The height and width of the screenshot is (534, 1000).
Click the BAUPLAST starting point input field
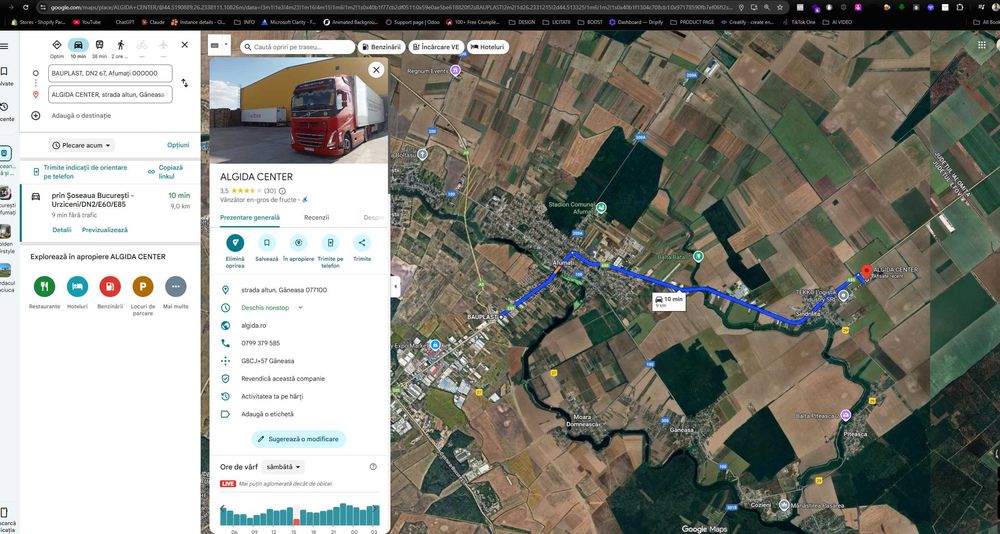click(110, 73)
